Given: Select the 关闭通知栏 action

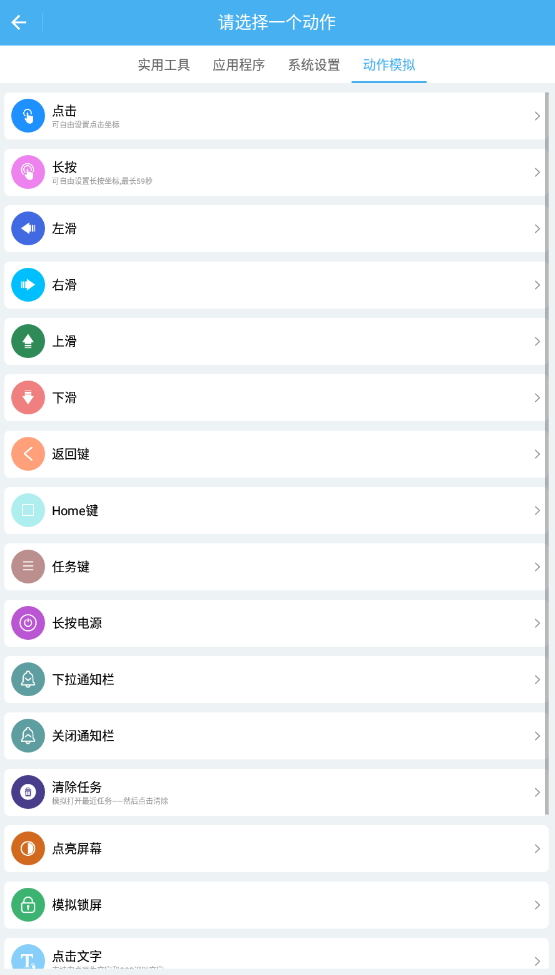Looking at the screenshot, I should tap(276, 736).
